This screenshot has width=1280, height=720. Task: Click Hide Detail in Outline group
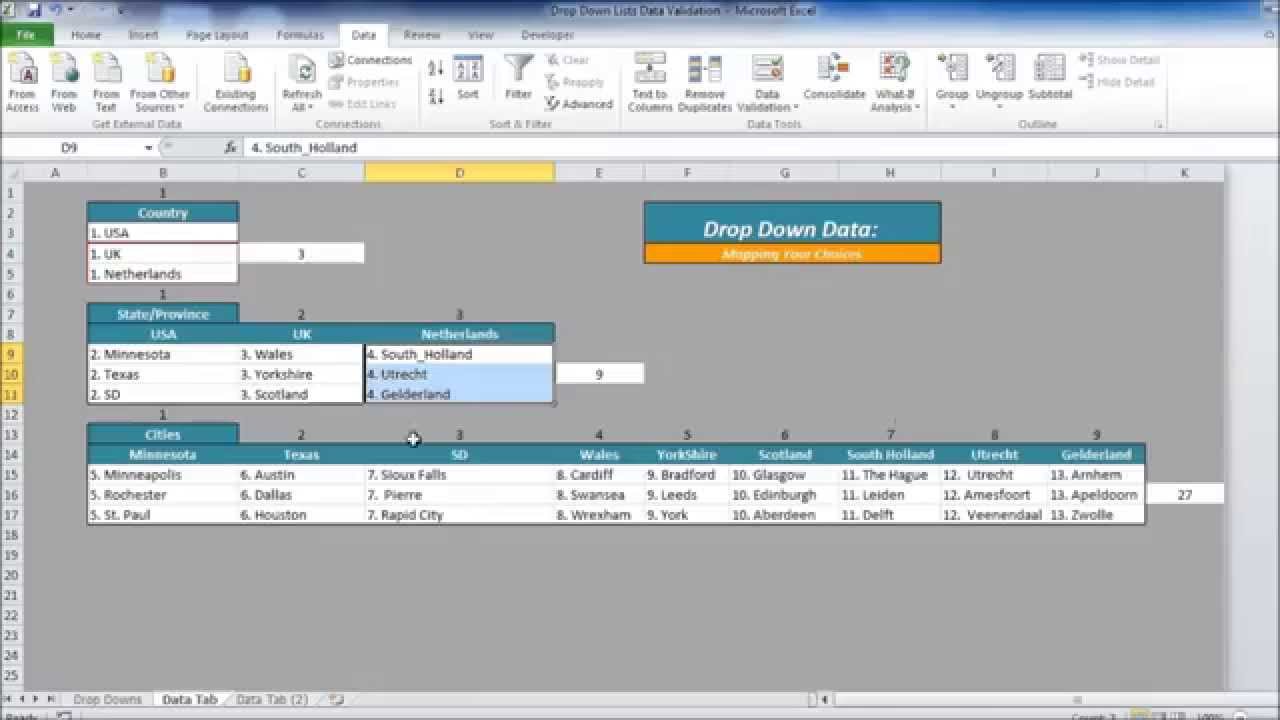pos(1117,82)
